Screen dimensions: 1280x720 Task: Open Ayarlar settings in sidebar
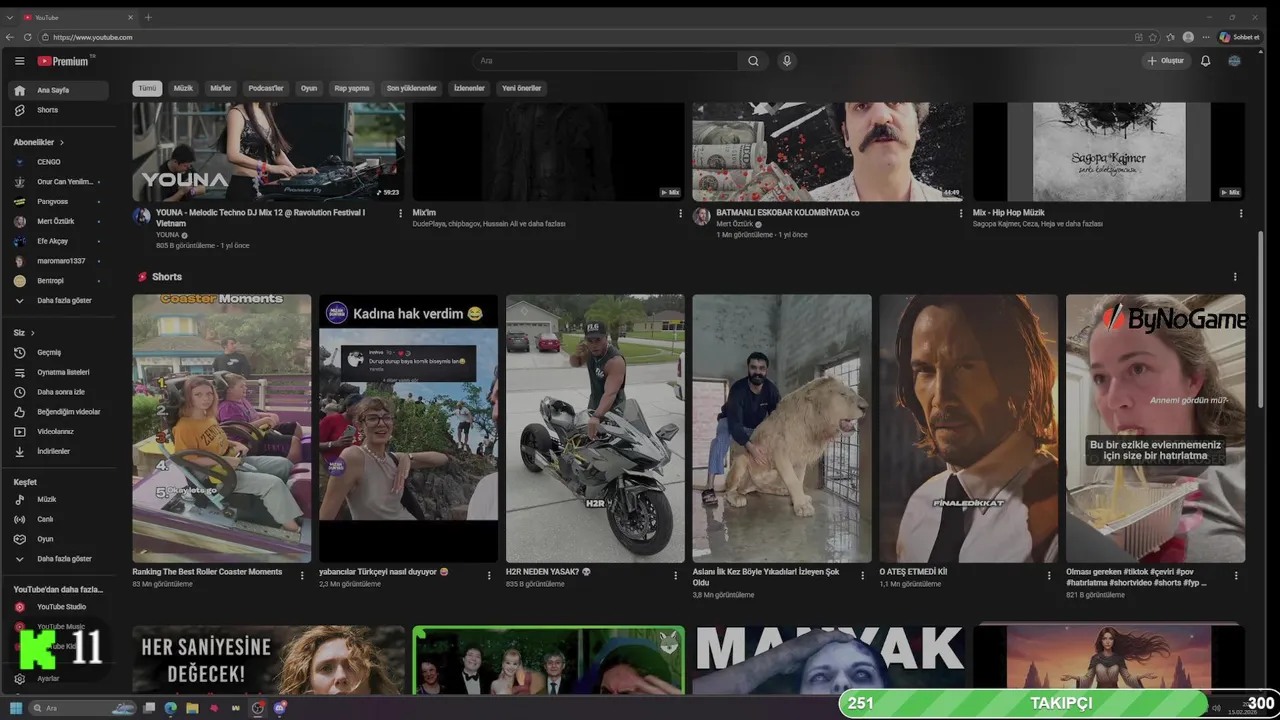click(x=60, y=678)
